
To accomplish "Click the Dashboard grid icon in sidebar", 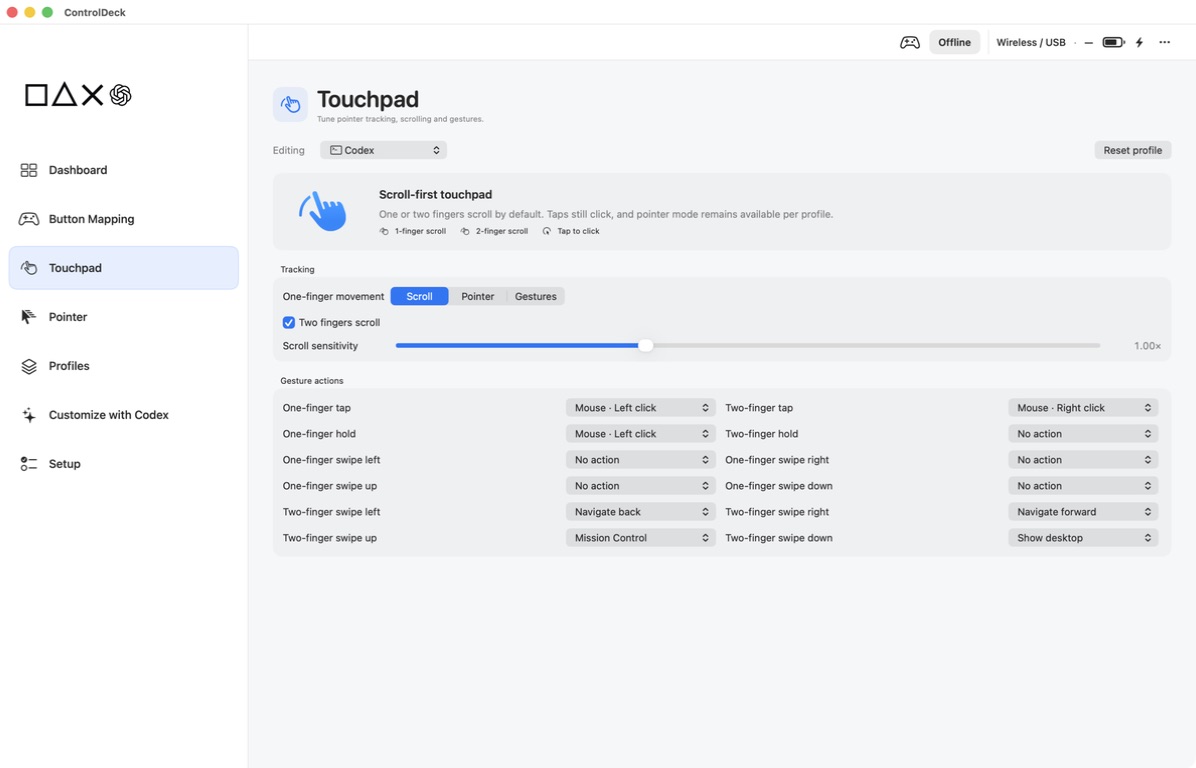I will (29, 170).
